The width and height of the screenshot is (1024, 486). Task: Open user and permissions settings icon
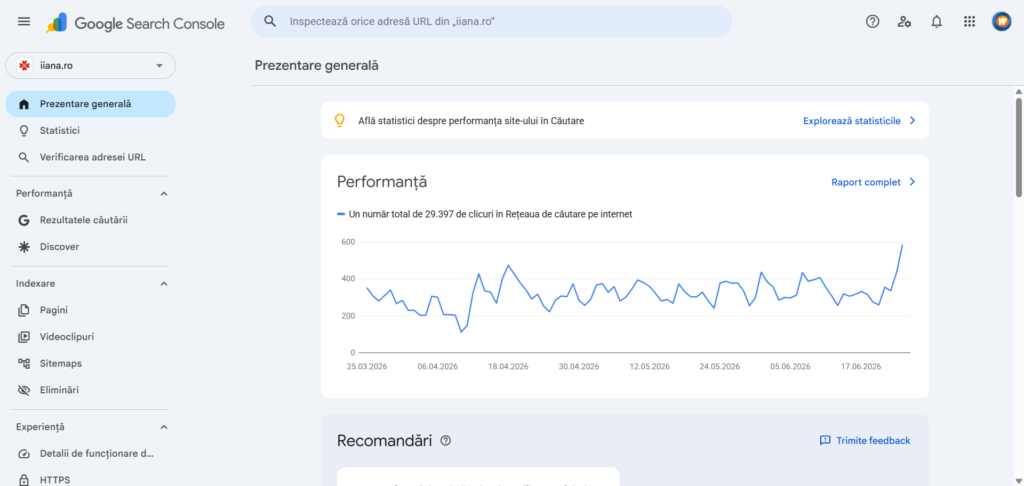904,22
